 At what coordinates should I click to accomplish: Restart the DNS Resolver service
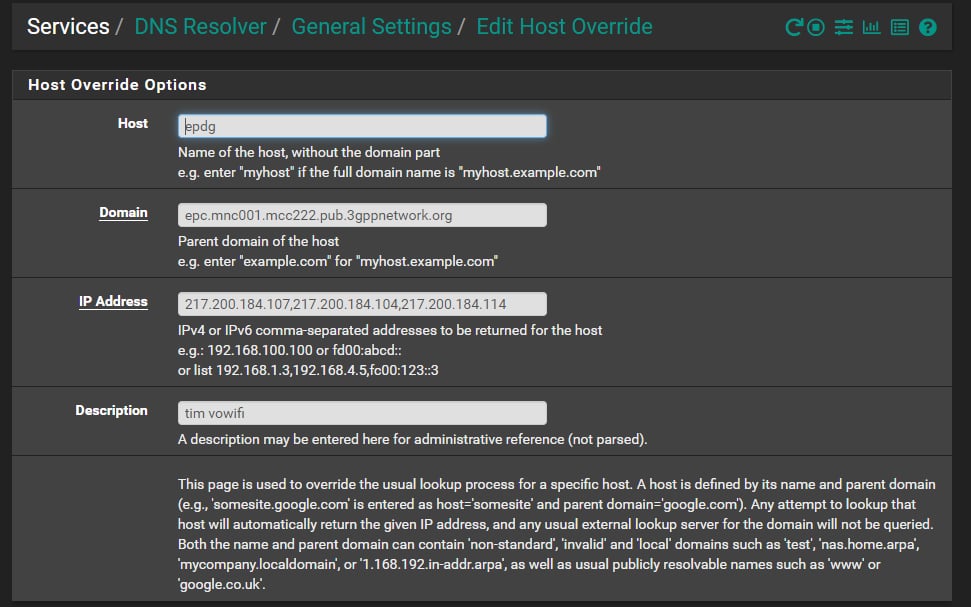793,27
